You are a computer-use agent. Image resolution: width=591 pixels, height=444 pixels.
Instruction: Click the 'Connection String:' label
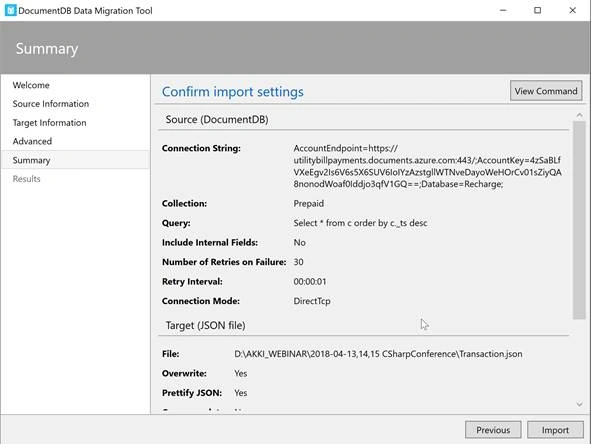(201, 148)
